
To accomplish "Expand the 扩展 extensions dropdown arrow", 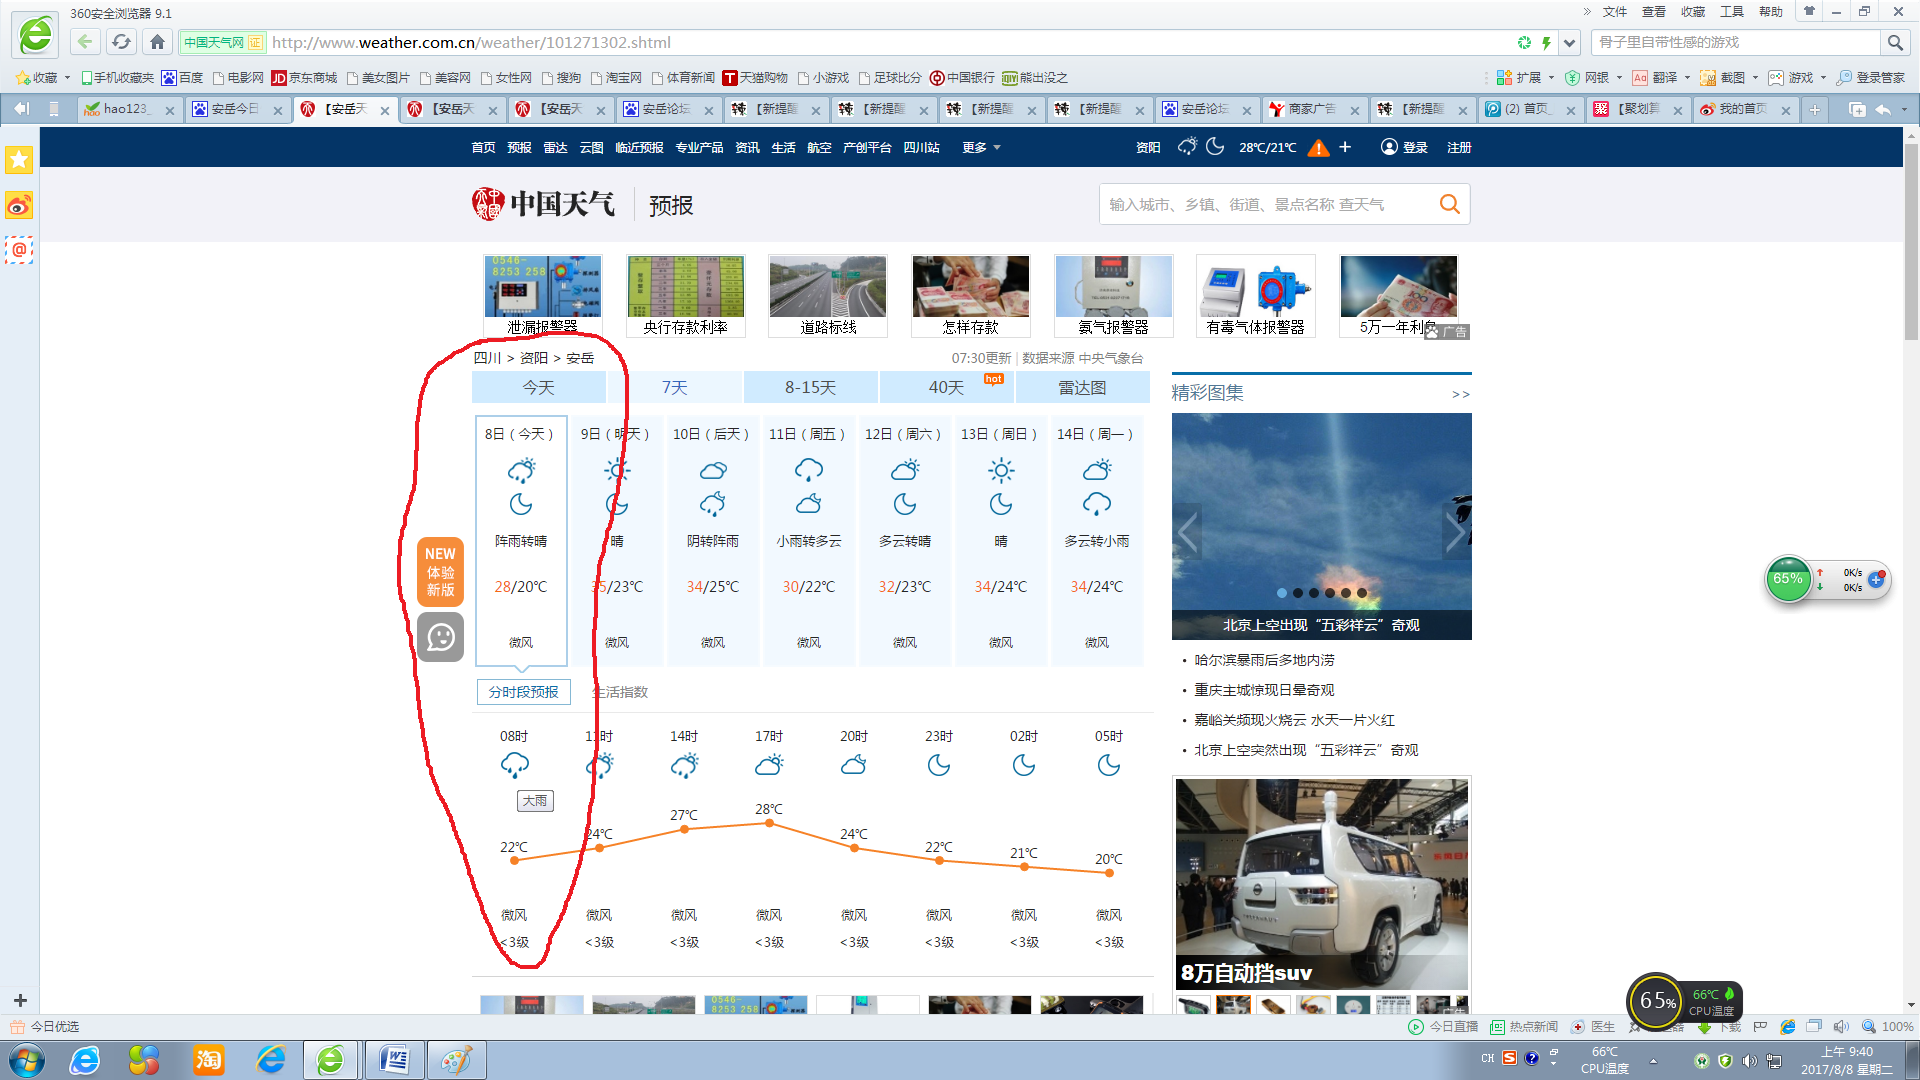I will pos(1551,78).
